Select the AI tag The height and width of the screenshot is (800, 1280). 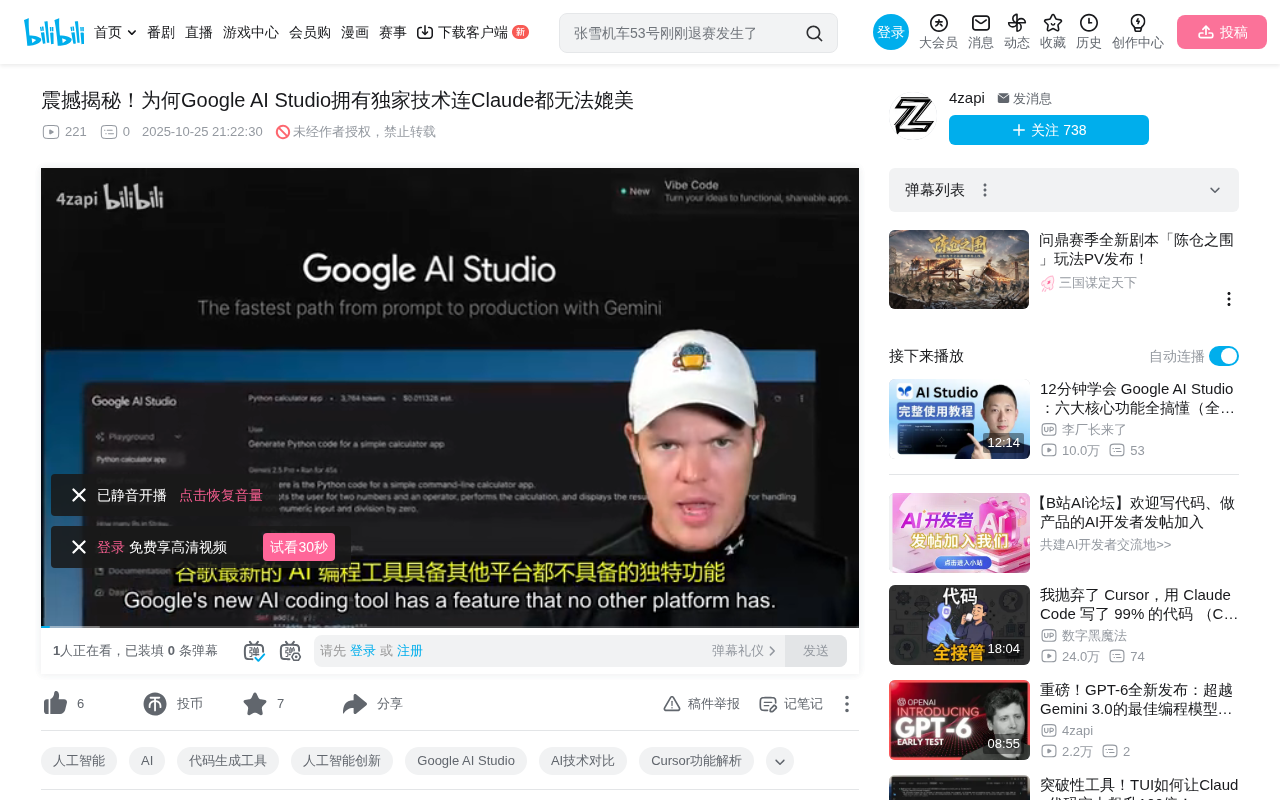147,761
